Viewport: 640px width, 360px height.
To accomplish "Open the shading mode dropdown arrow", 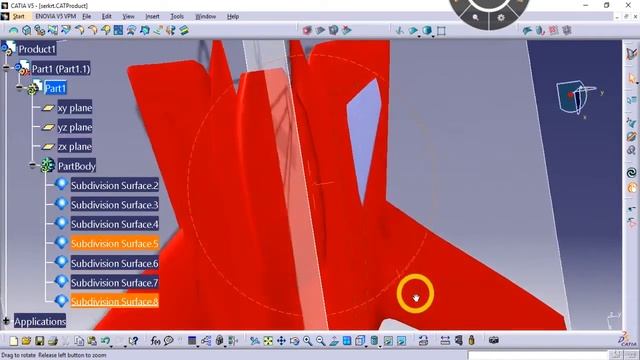I will [380, 346].
